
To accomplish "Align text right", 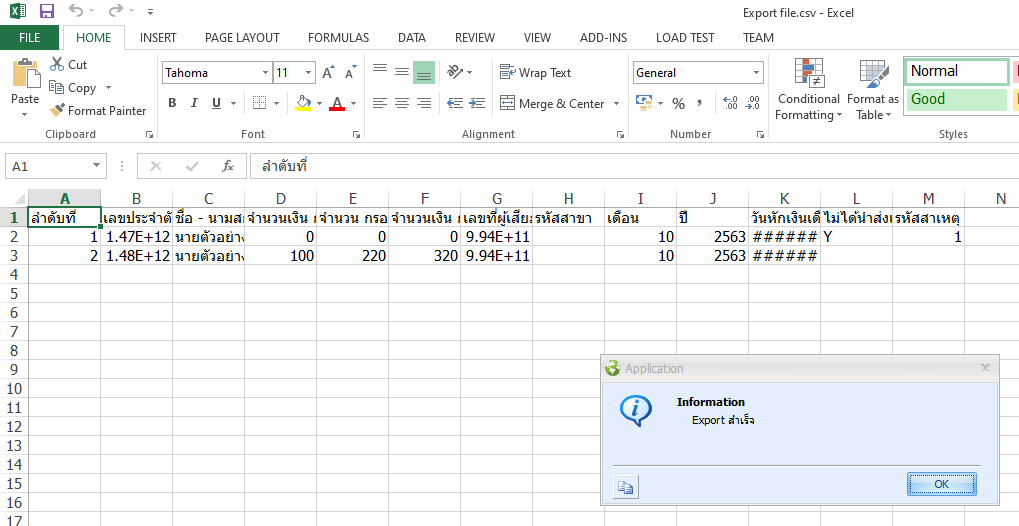I will click(424, 103).
